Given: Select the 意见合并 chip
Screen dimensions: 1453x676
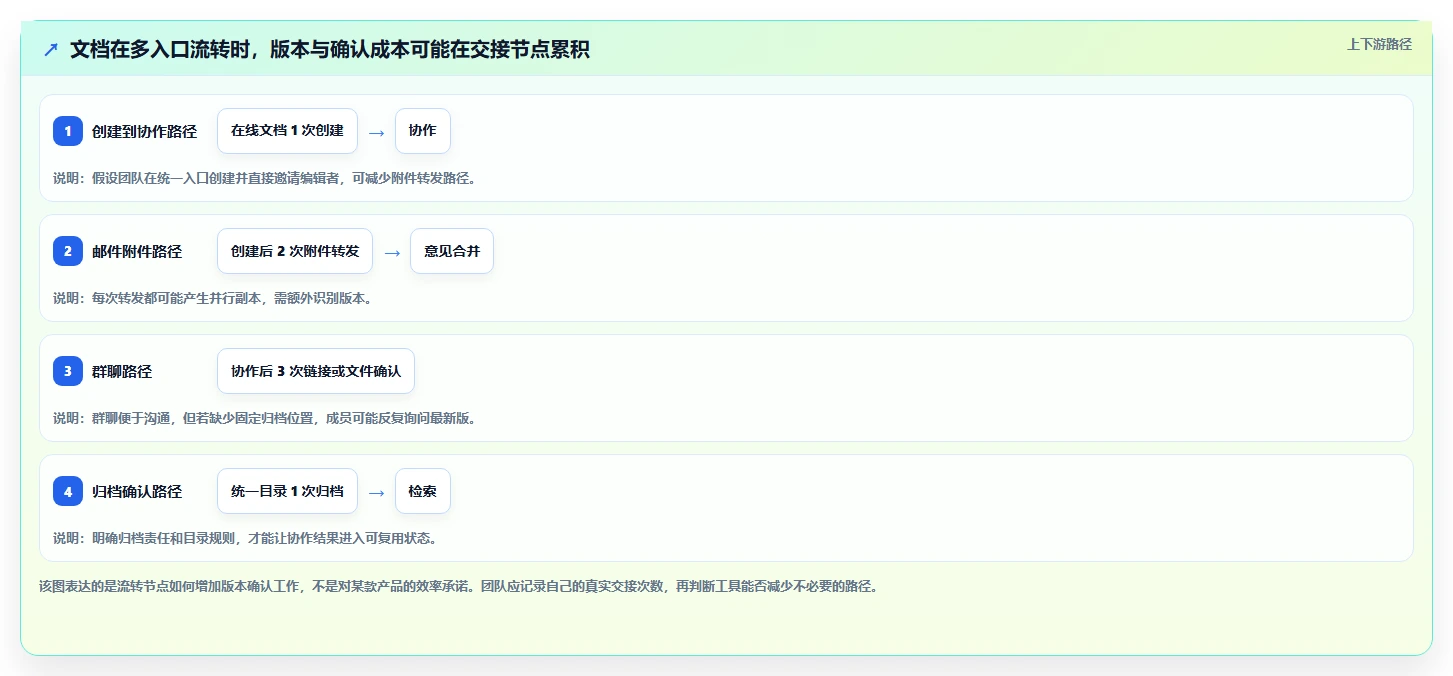Looking at the screenshot, I should (x=452, y=251).
